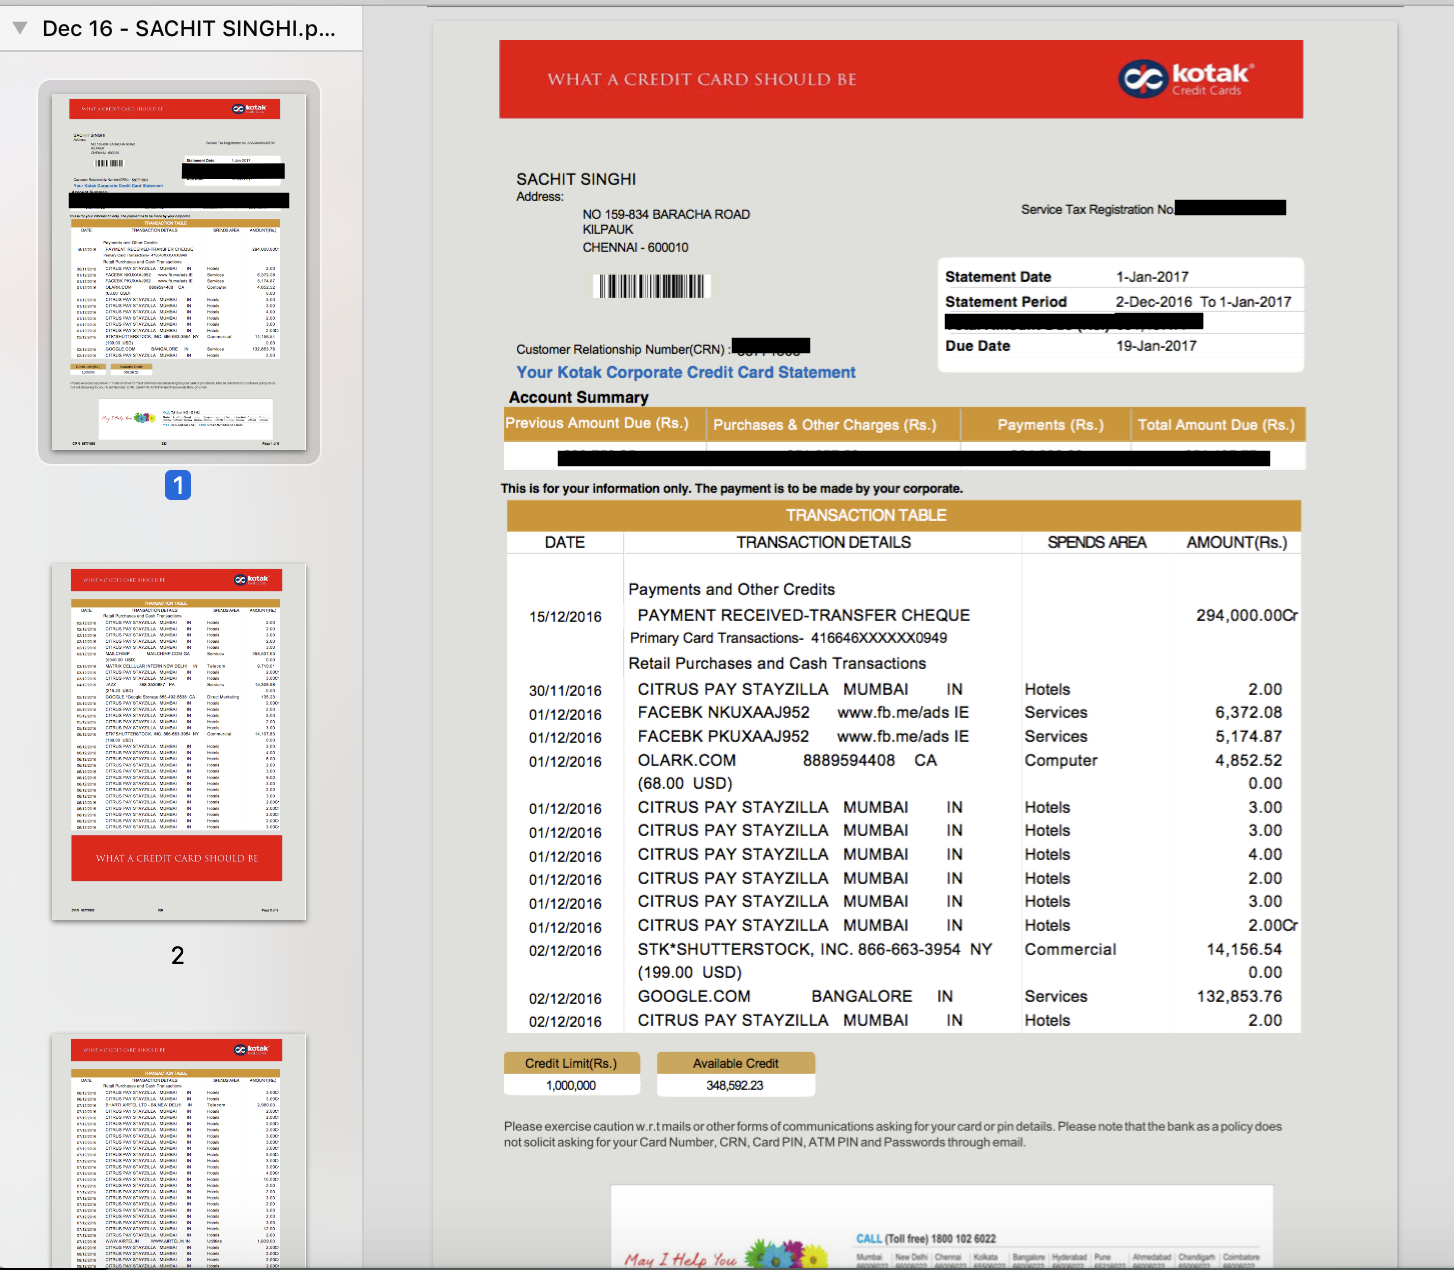The image size is (1454, 1270).
Task: Click the 294,000.00Cr payment amount
Action: [1247, 615]
